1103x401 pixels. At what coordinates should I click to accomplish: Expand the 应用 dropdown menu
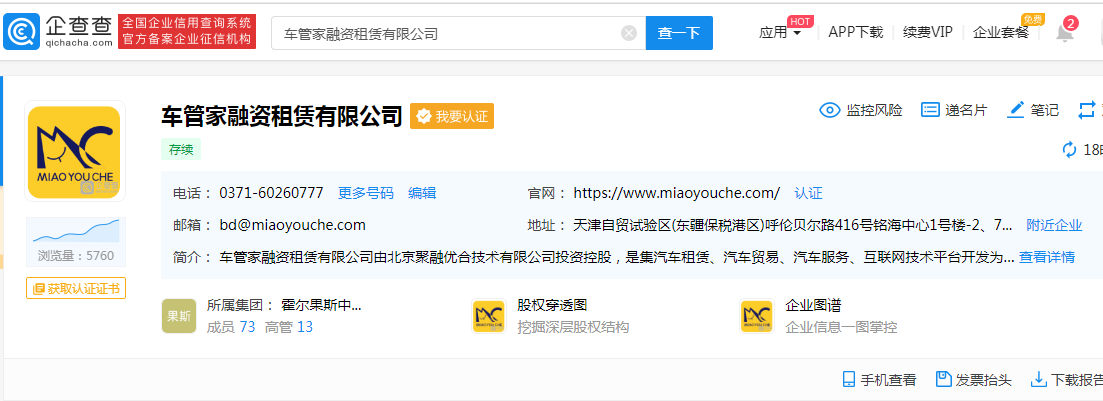pyautogui.click(x=780, y=32)
